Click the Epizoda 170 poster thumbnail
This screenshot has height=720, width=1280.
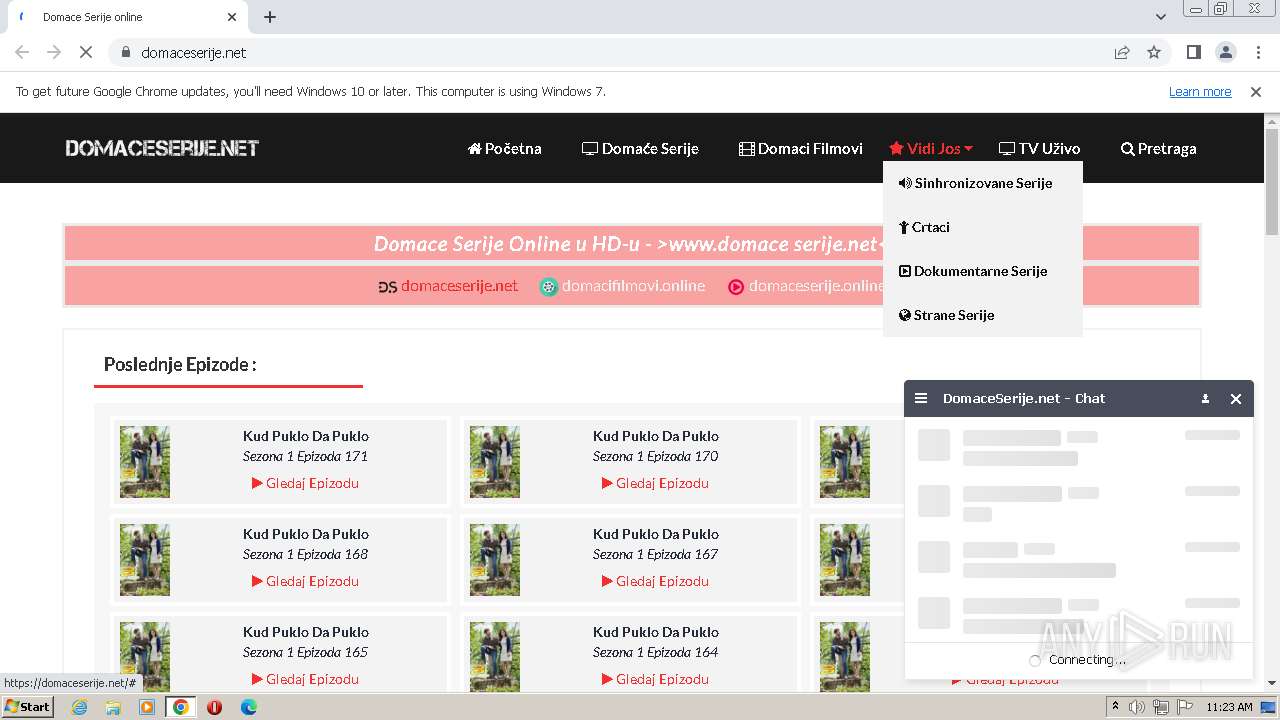click(x=495, y=462)
